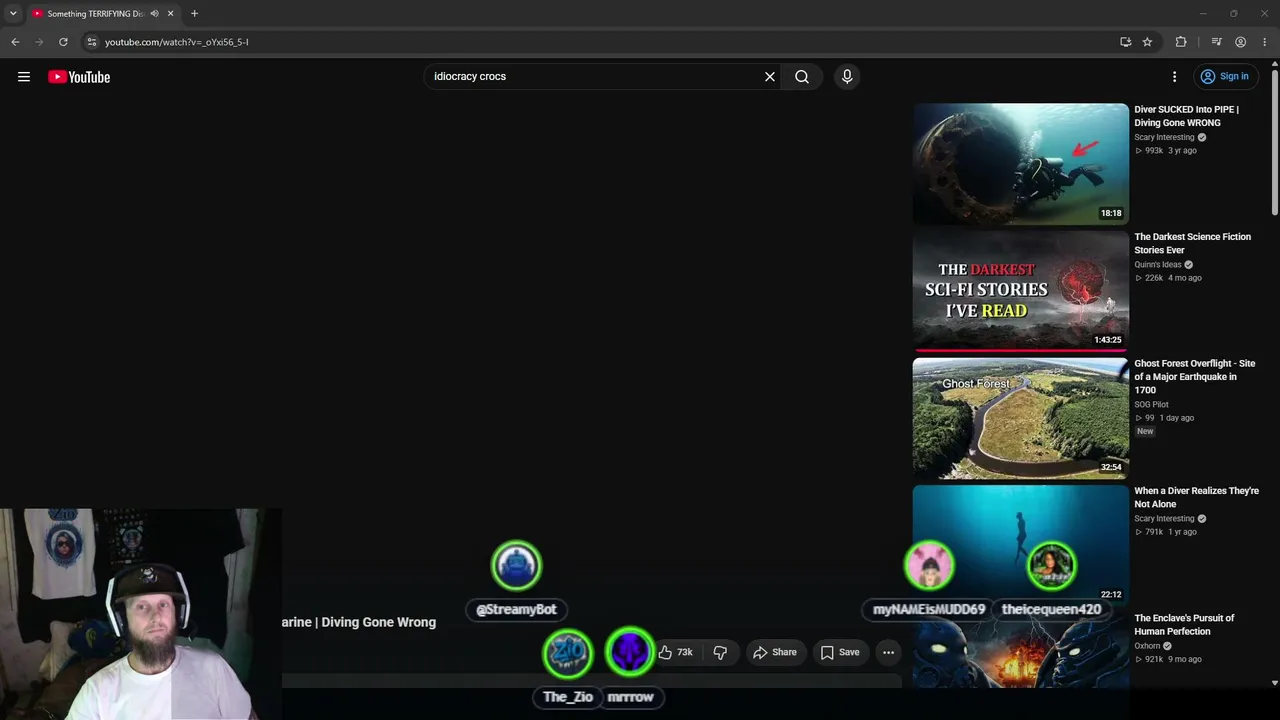Click the '226k 4 mo ago' stats
1280x720 pixels.
click(x=1168, y=278)
